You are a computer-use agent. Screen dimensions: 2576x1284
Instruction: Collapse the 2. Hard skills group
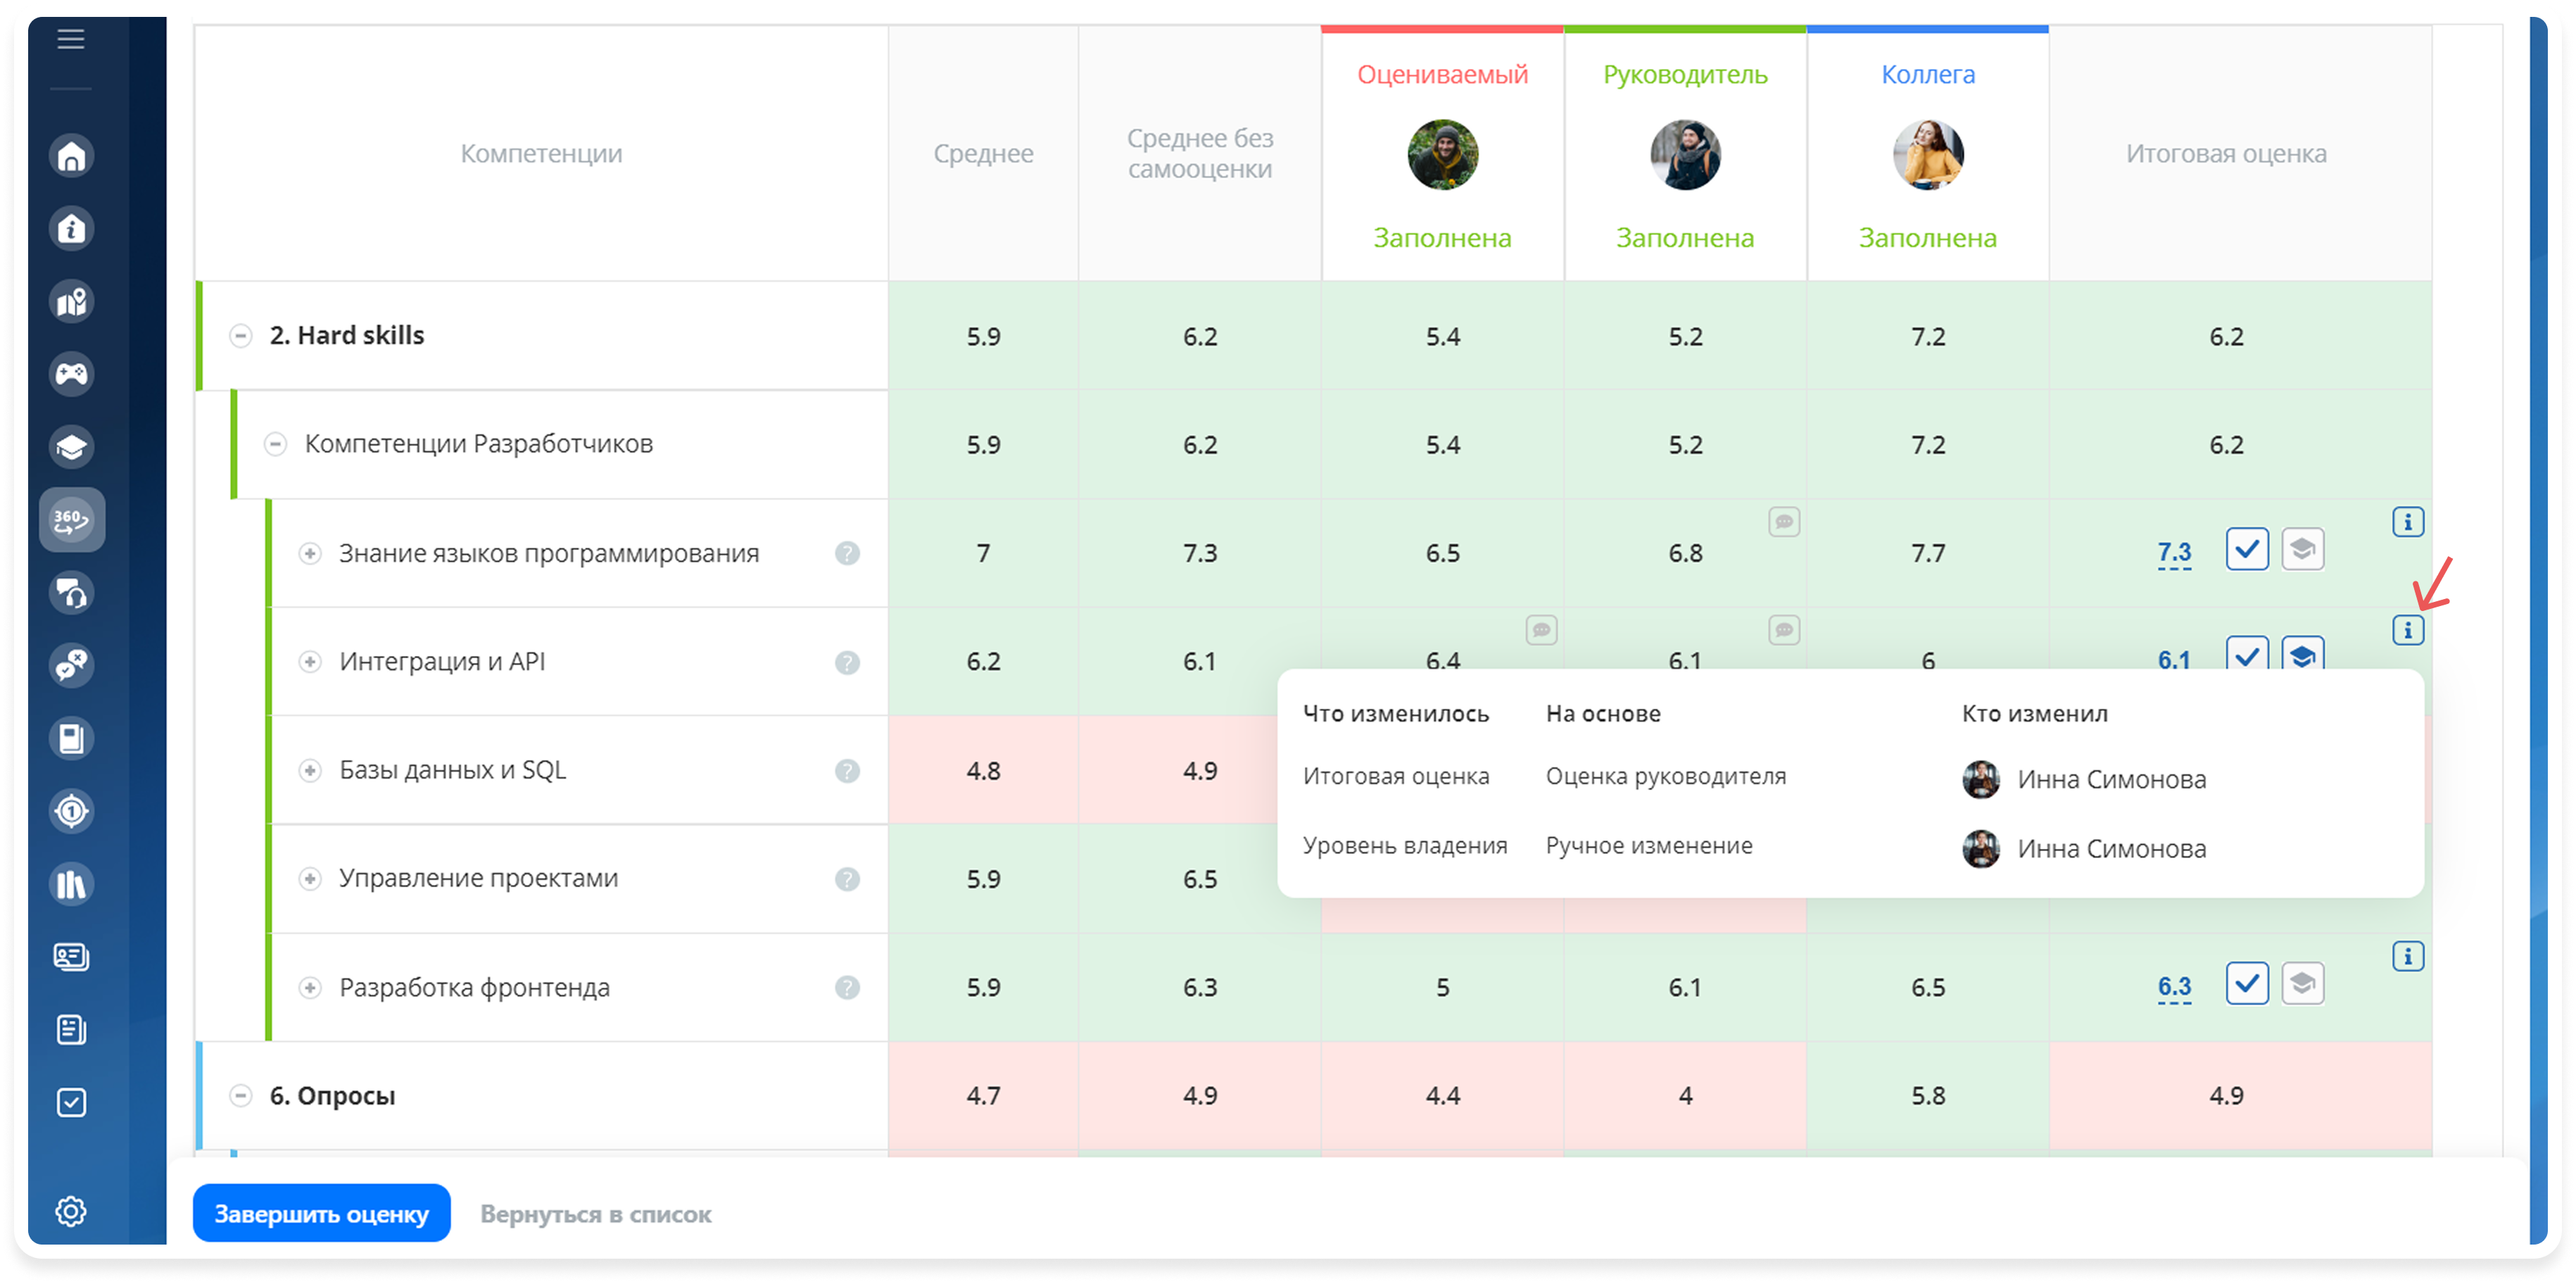(241, 336)
